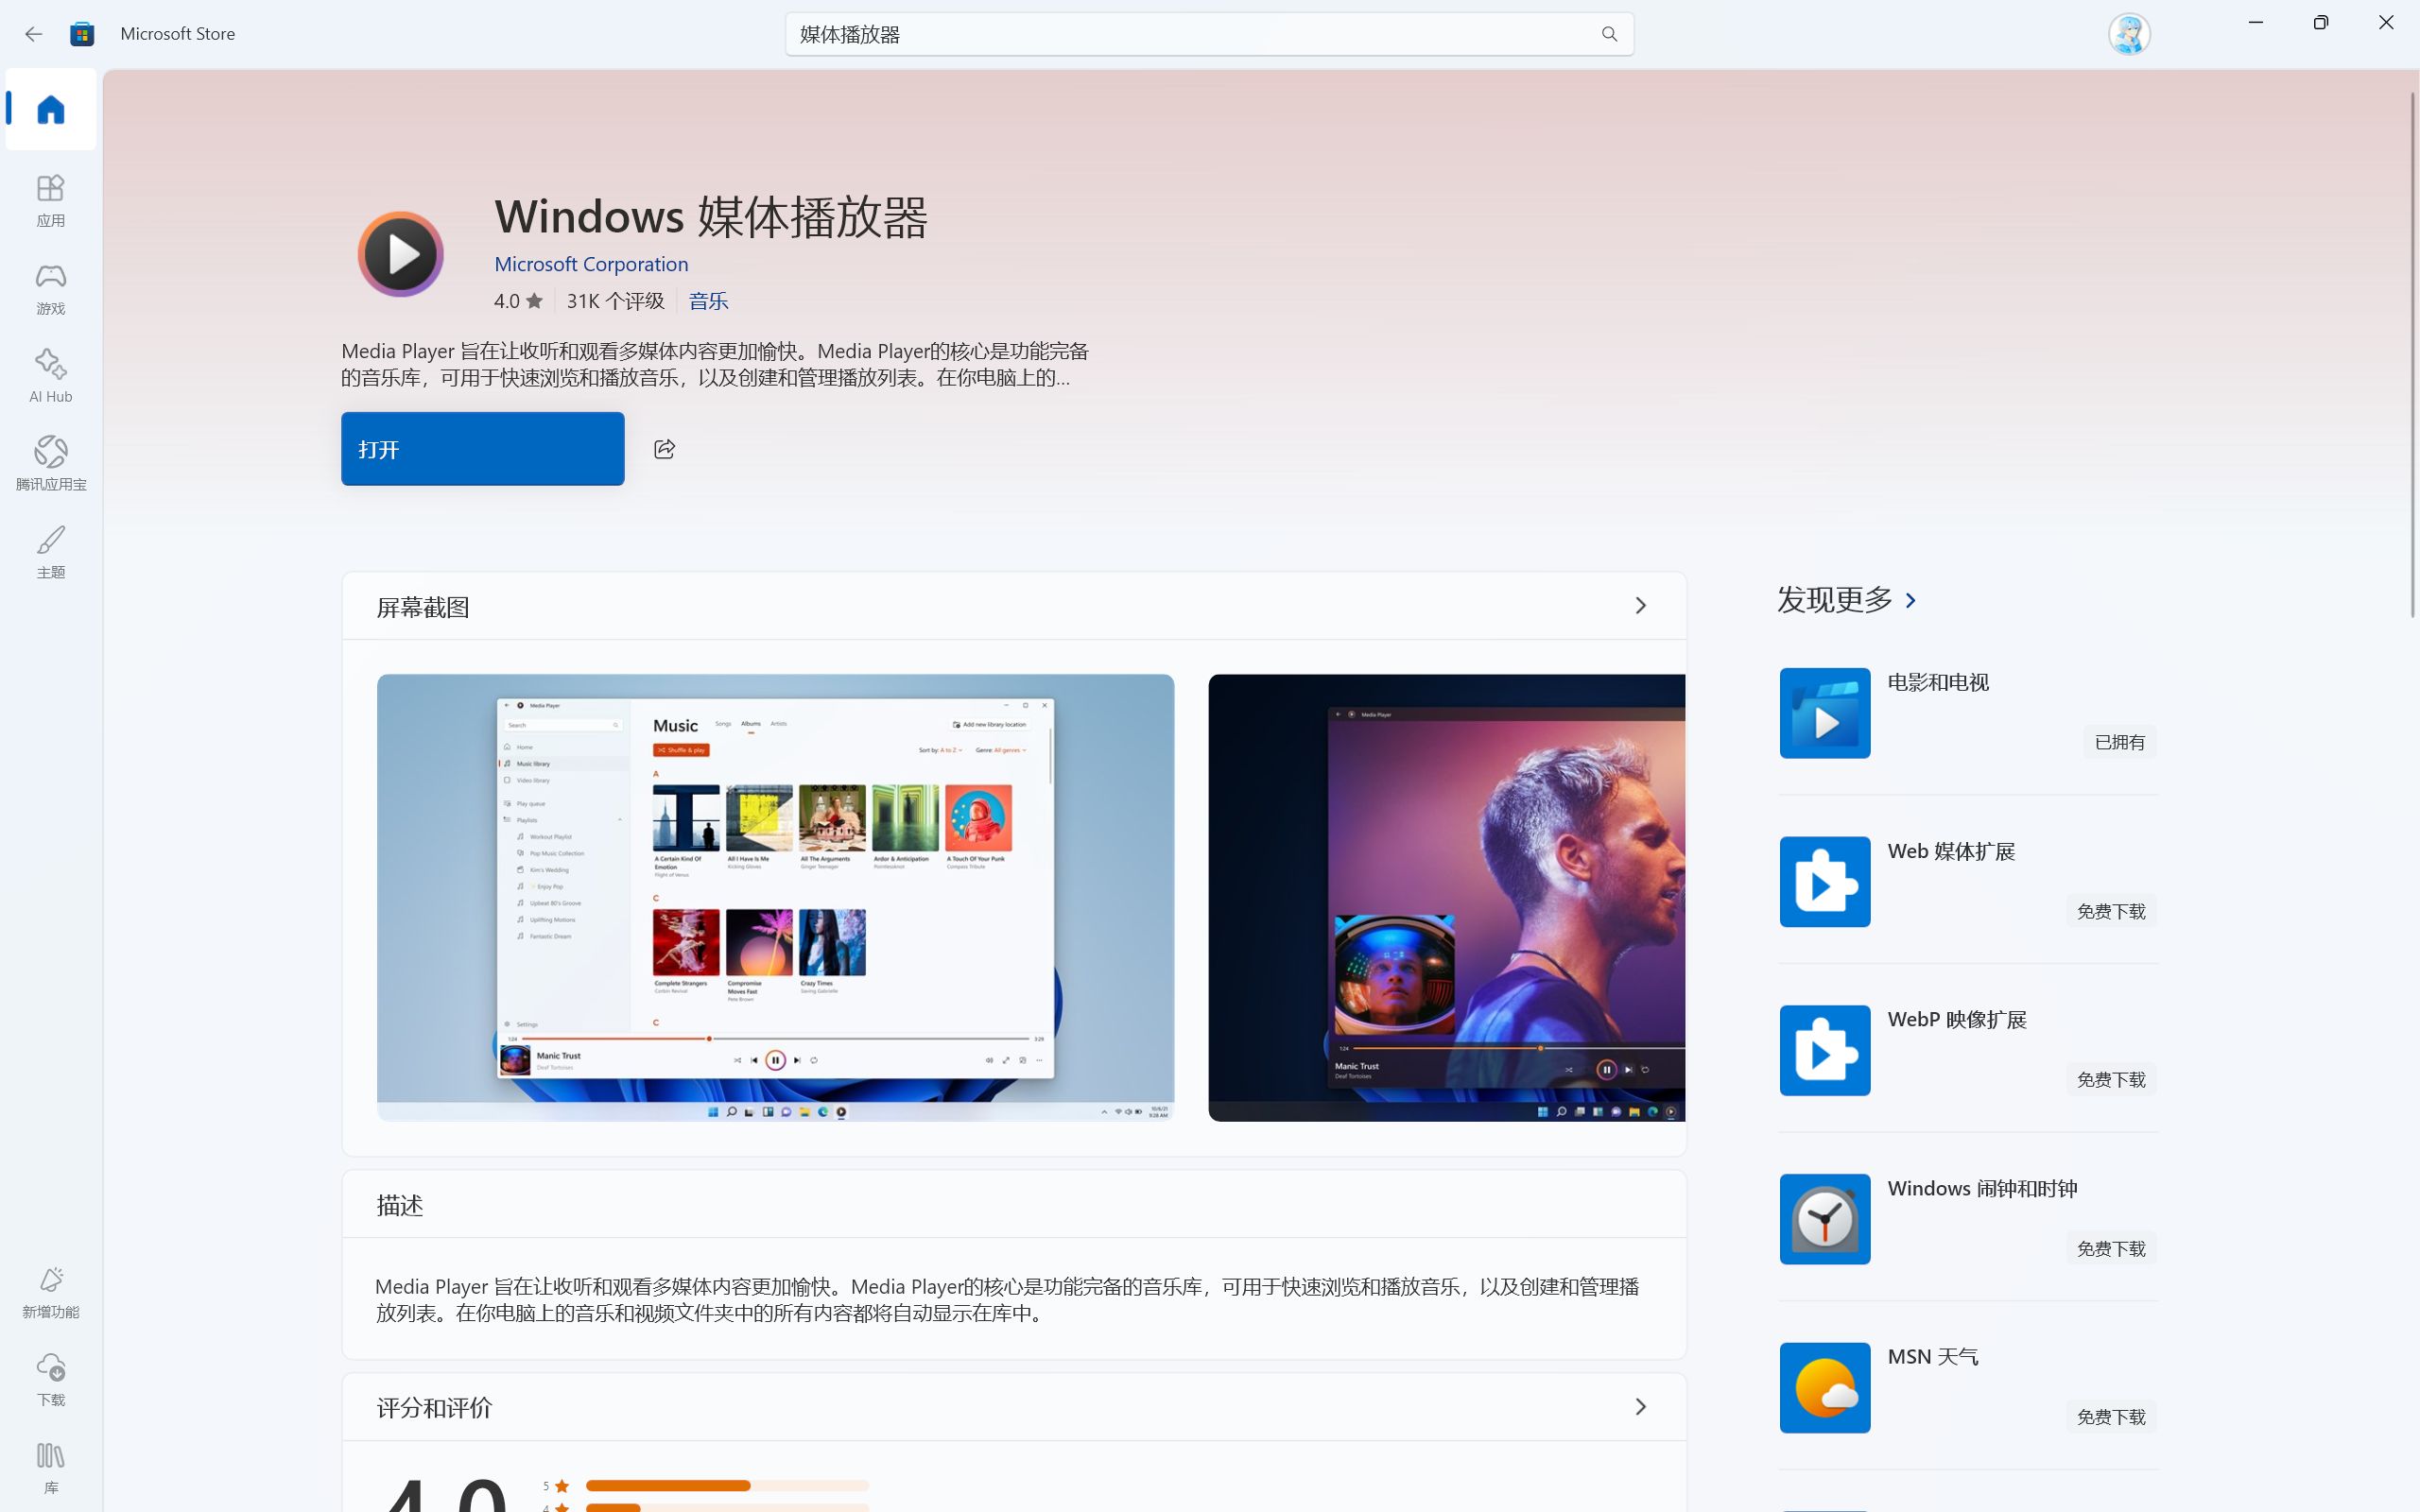Open the WebP 映像扩展 app title

click(1957, 1019)
